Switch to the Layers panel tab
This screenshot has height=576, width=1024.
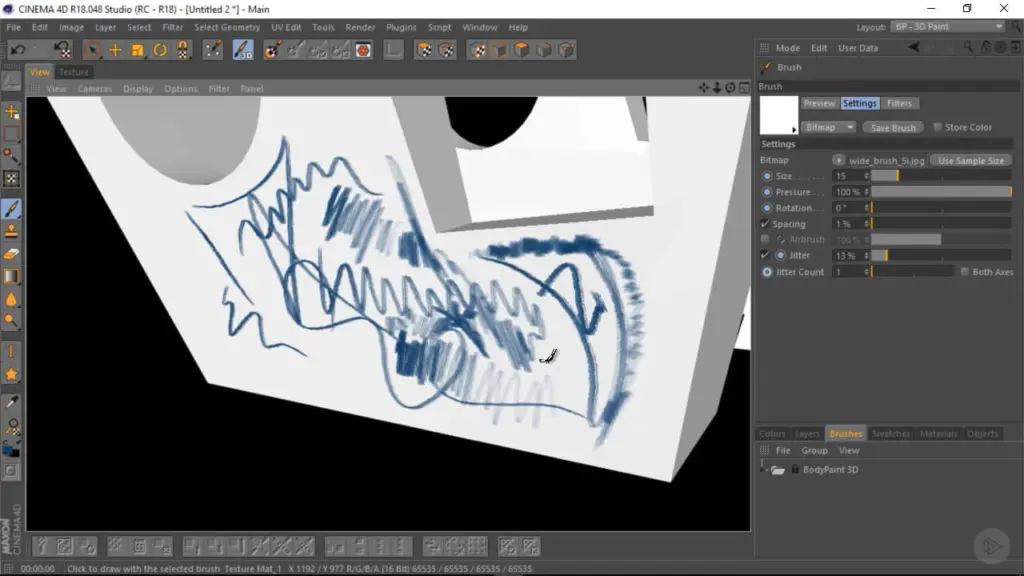[807, 434]
